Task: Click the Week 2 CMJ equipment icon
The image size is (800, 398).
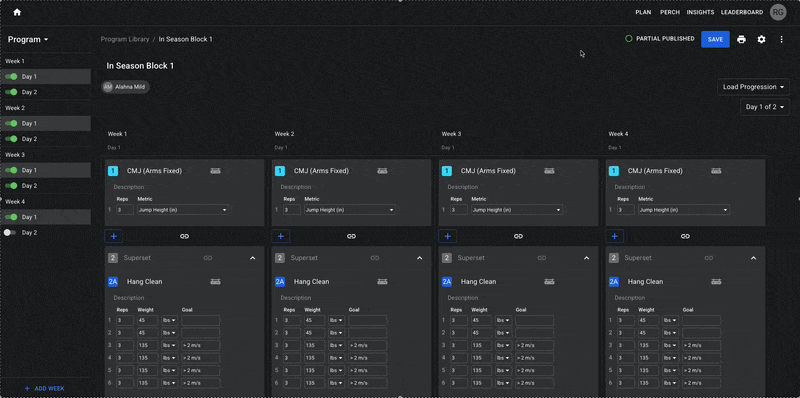Action: (382, 171)
